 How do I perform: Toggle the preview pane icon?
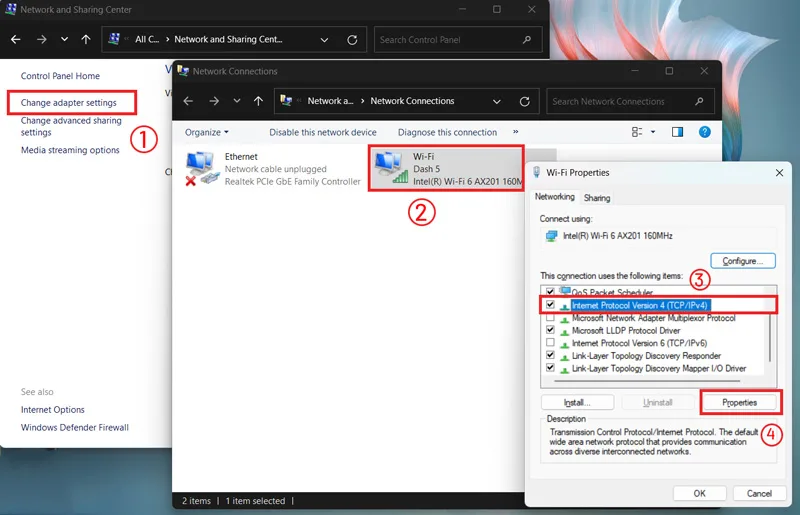click(x=677, y=132)
